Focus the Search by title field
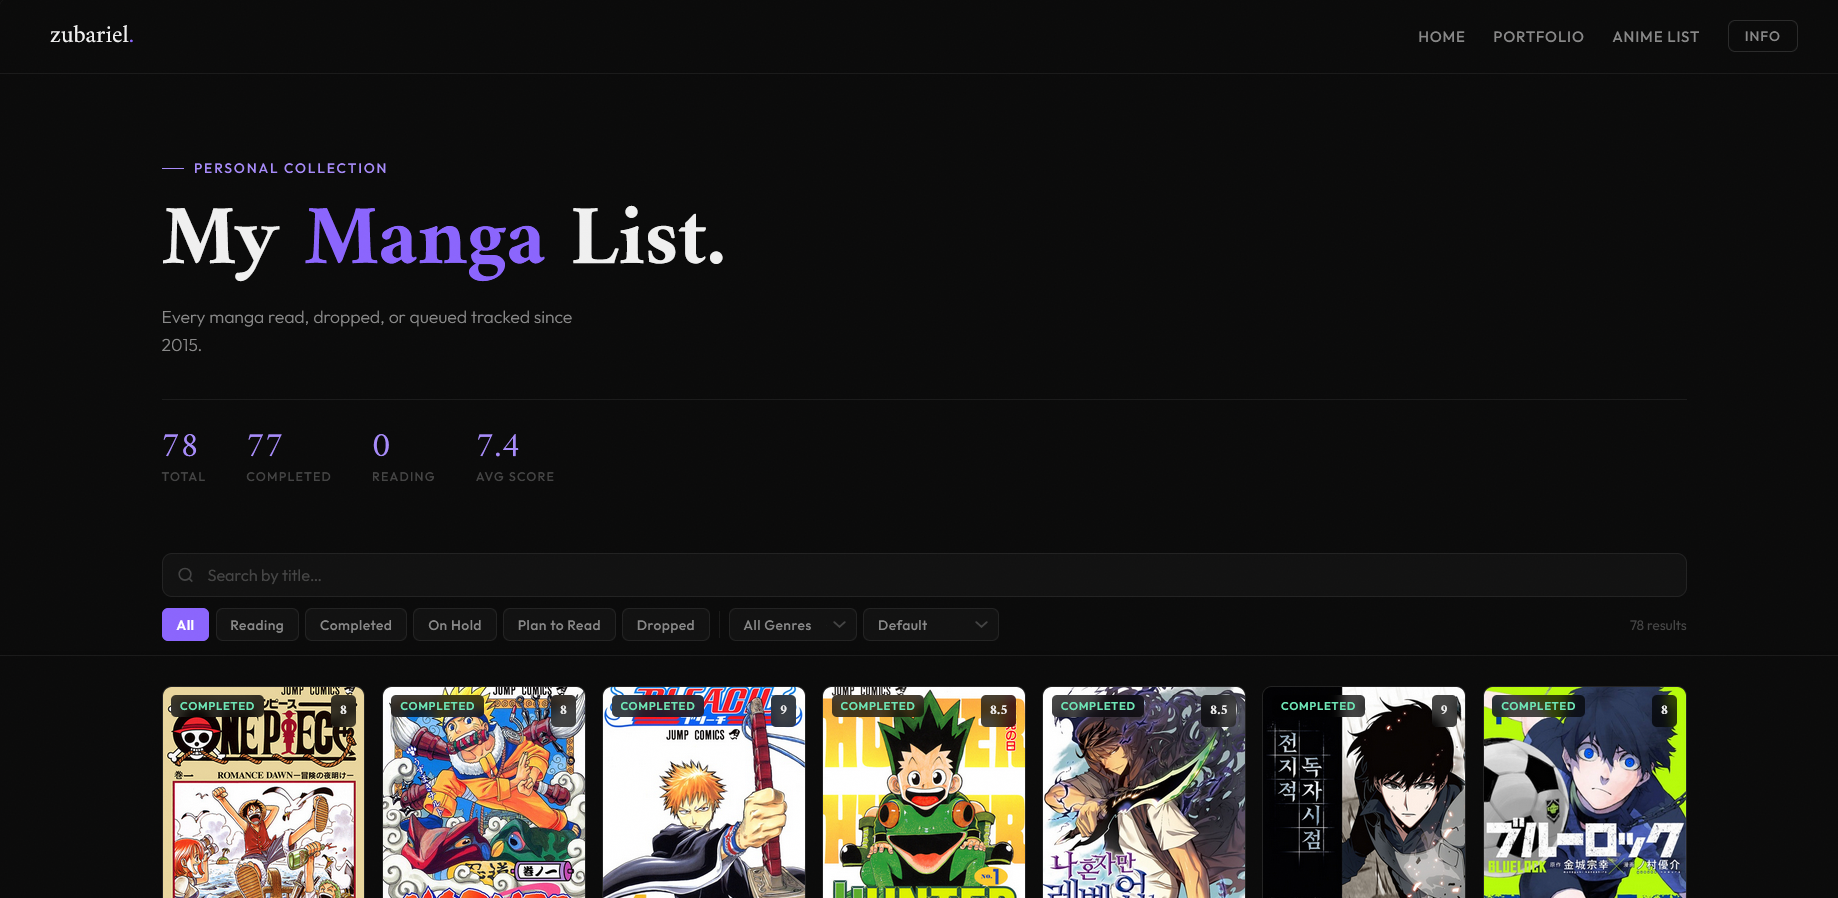This screenshot has width=1838, height=898. pos(924,575)
